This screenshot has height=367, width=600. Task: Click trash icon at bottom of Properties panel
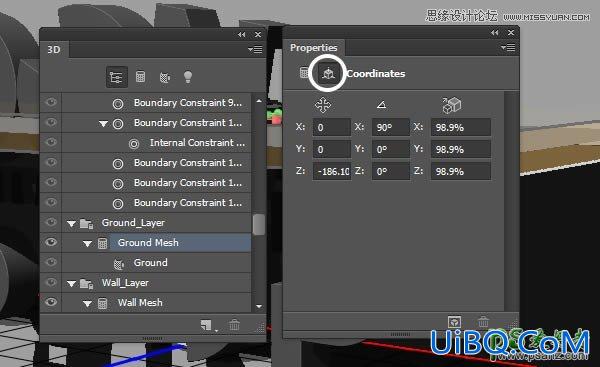[x=483, y=321]
